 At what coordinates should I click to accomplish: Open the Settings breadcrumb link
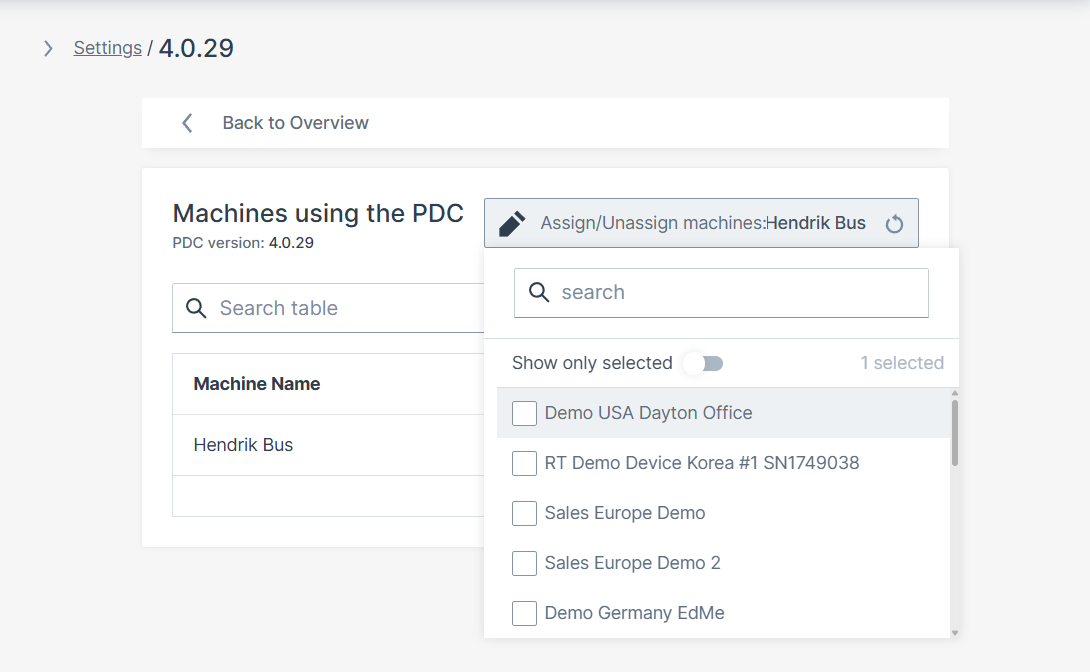click(107, 48)
